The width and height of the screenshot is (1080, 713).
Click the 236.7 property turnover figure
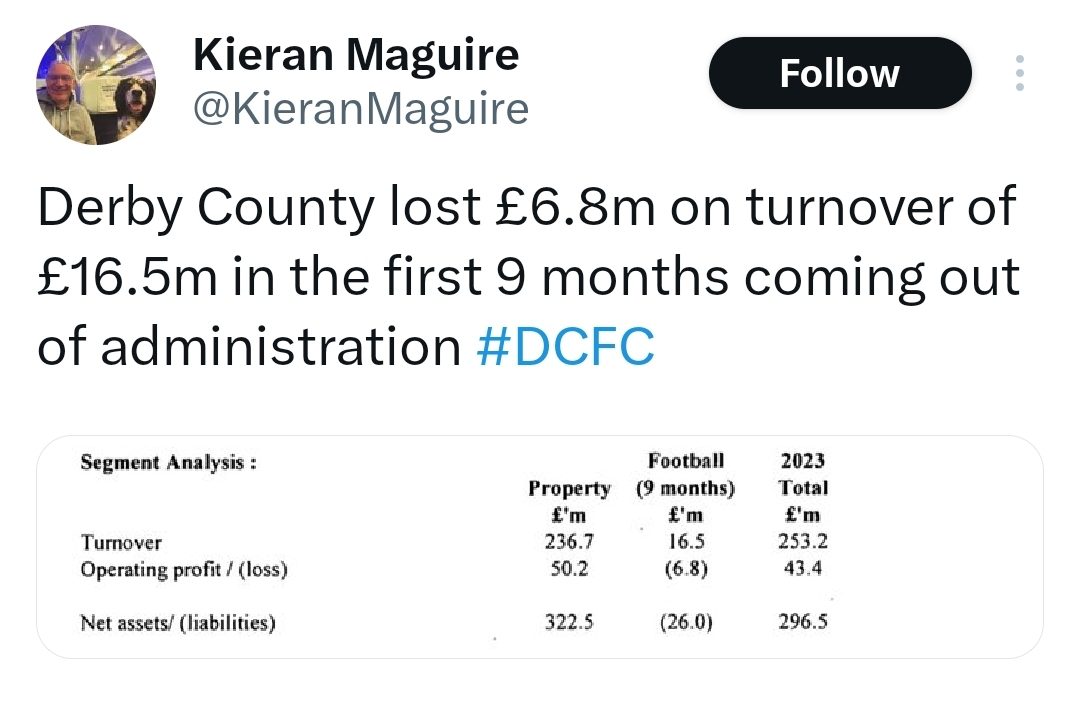point(569,541)
